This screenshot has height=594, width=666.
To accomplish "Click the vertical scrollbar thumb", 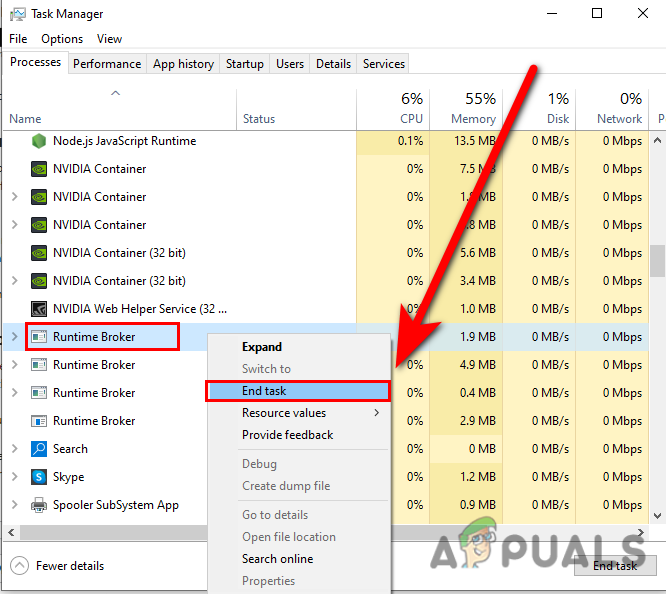I will pyautogui.click(x=657, y=259).
